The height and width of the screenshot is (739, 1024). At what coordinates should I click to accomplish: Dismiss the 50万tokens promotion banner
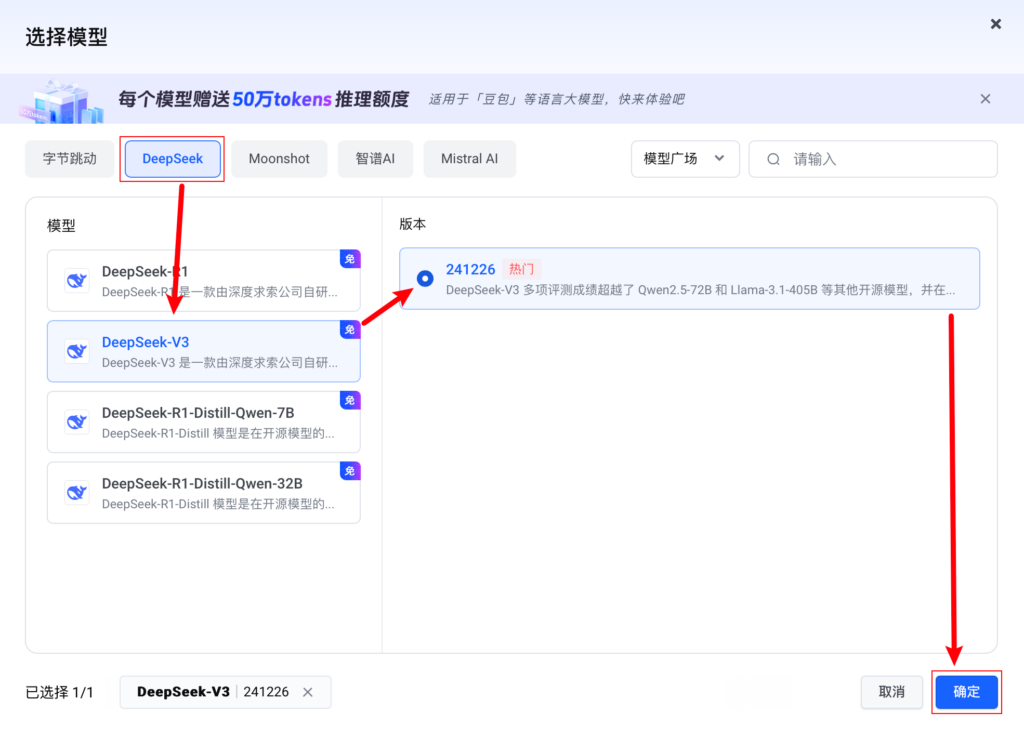coord(985,99)
